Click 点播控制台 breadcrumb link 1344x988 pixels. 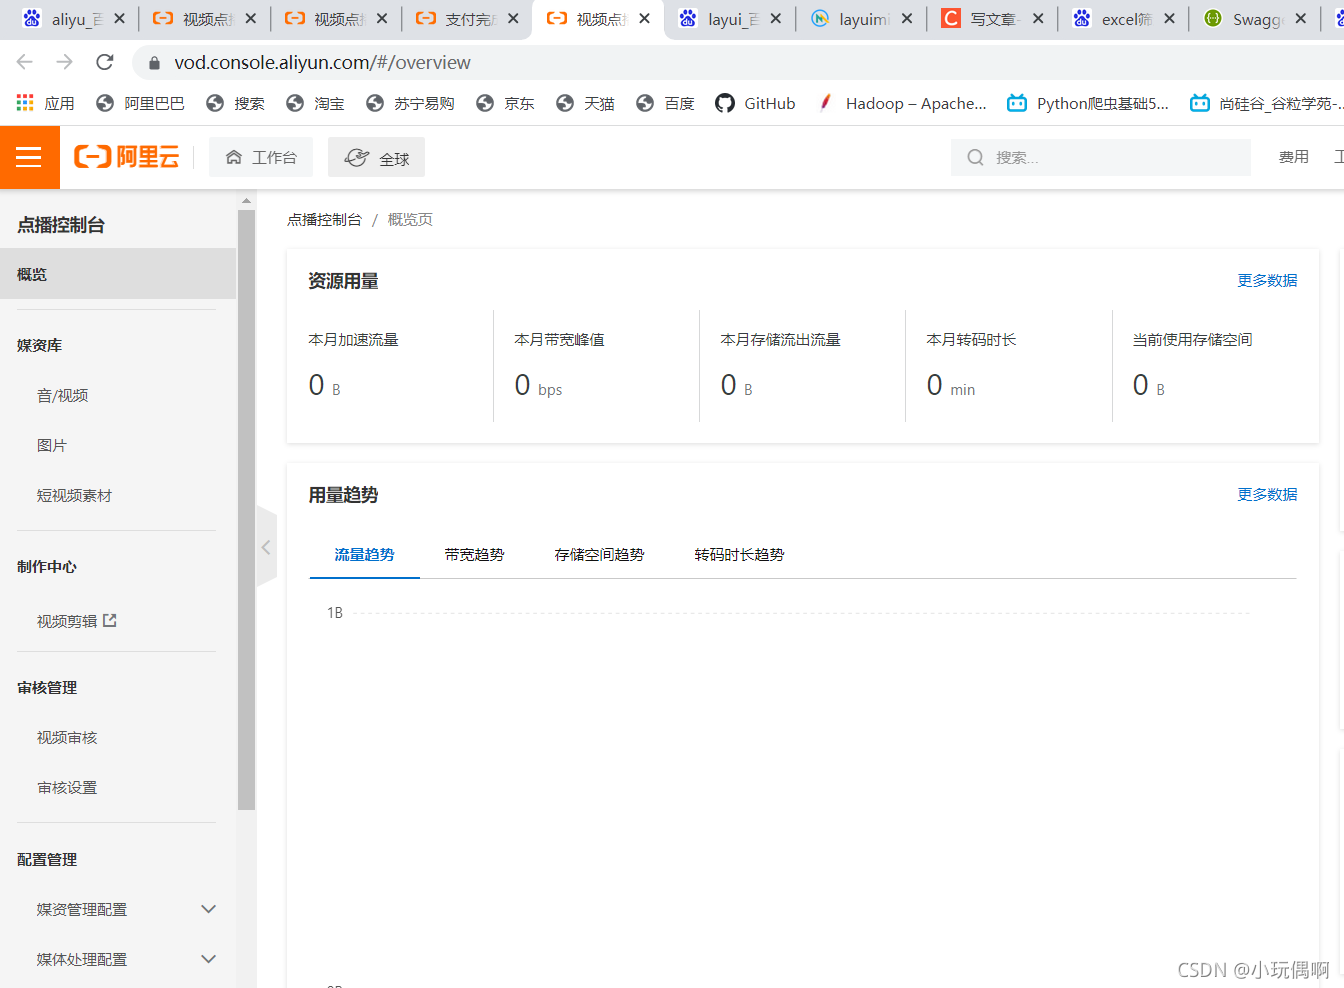click(324, 220)
